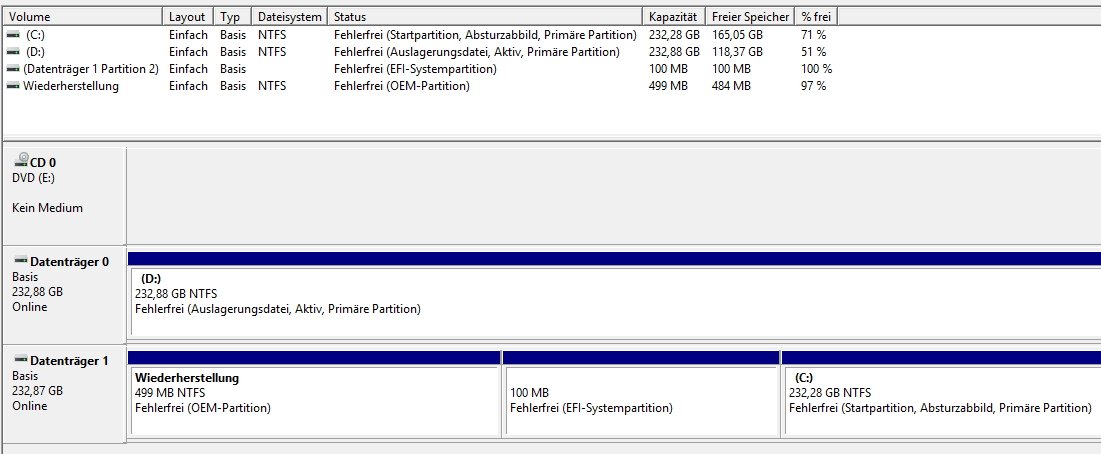Sort by Kapazität column header

point(674,17)
